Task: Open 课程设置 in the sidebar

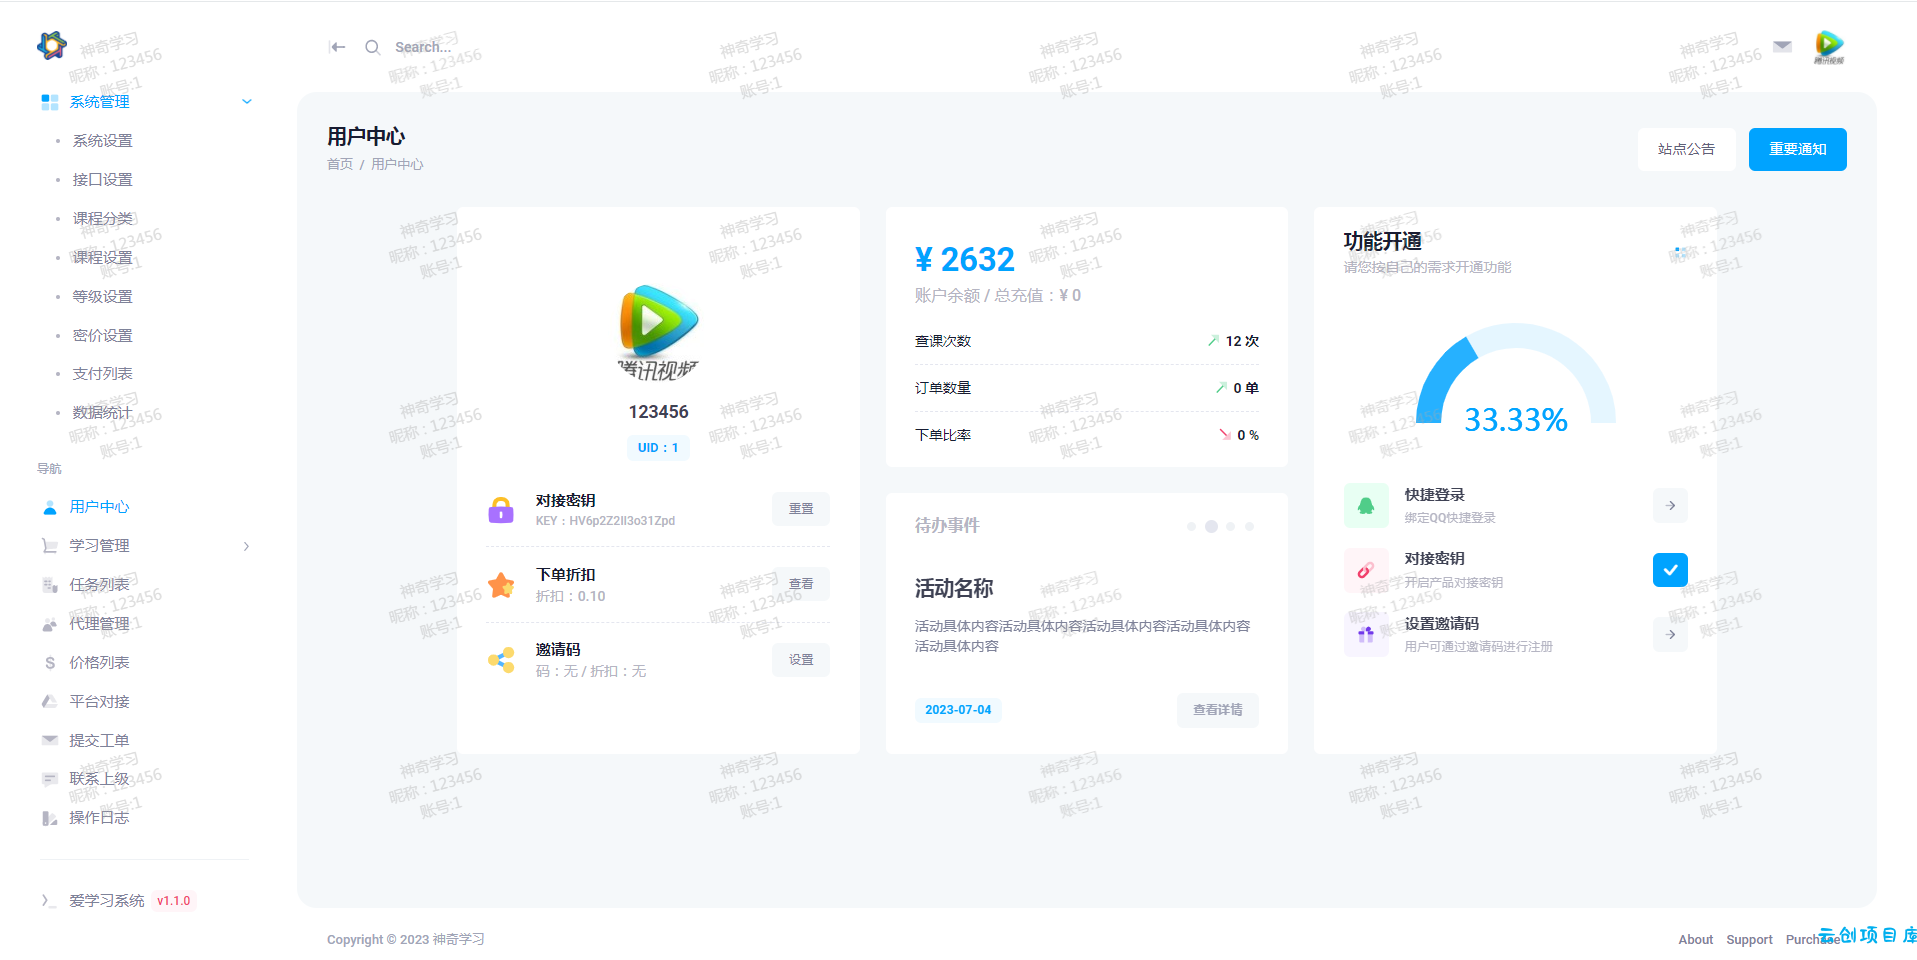Action: tap(102, 258)
